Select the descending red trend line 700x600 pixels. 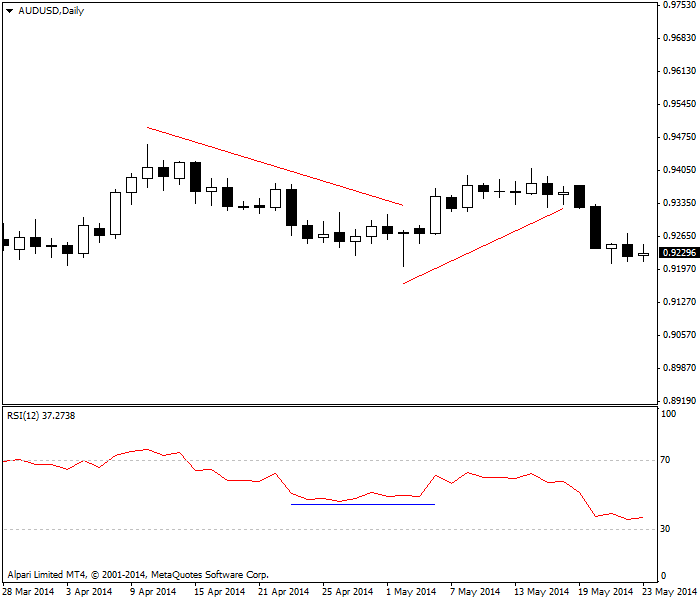tap(275, 166)
